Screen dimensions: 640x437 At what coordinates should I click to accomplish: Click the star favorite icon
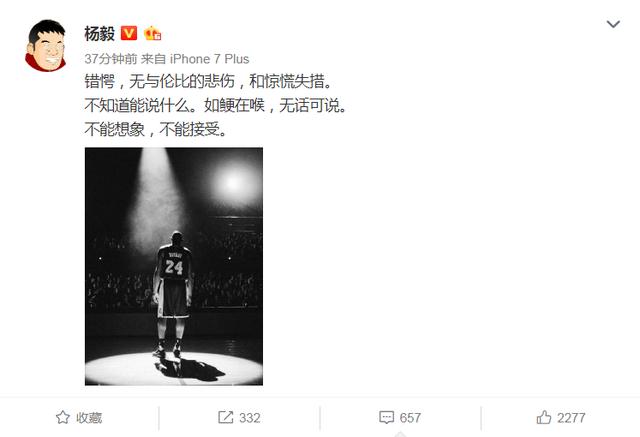pos(63,417)
